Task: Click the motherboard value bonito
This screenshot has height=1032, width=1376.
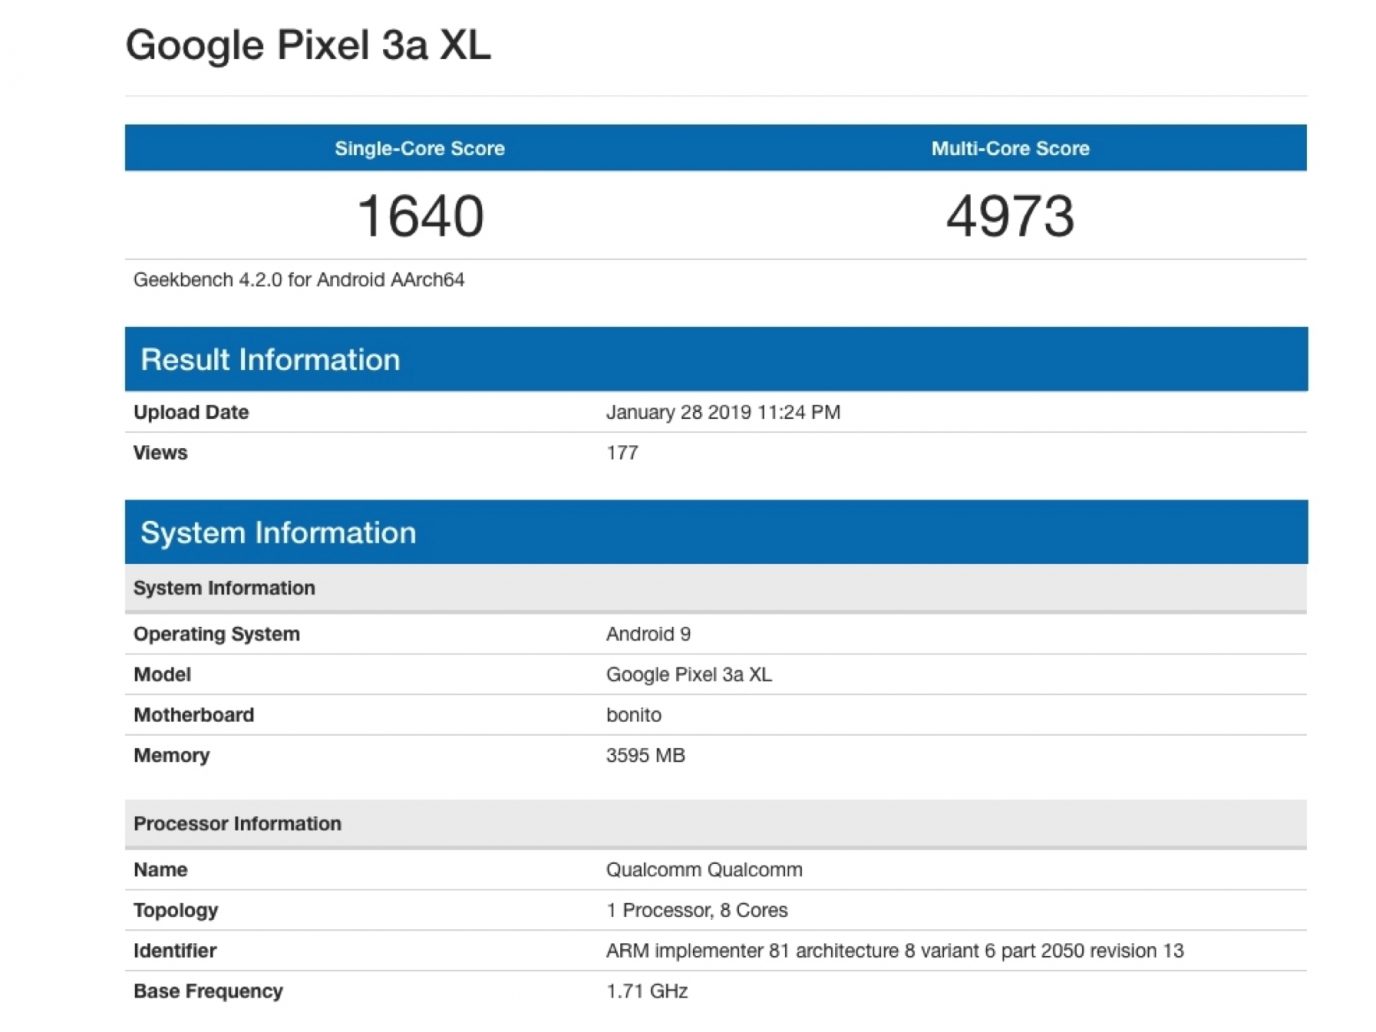Action: [x=633, y=715]
